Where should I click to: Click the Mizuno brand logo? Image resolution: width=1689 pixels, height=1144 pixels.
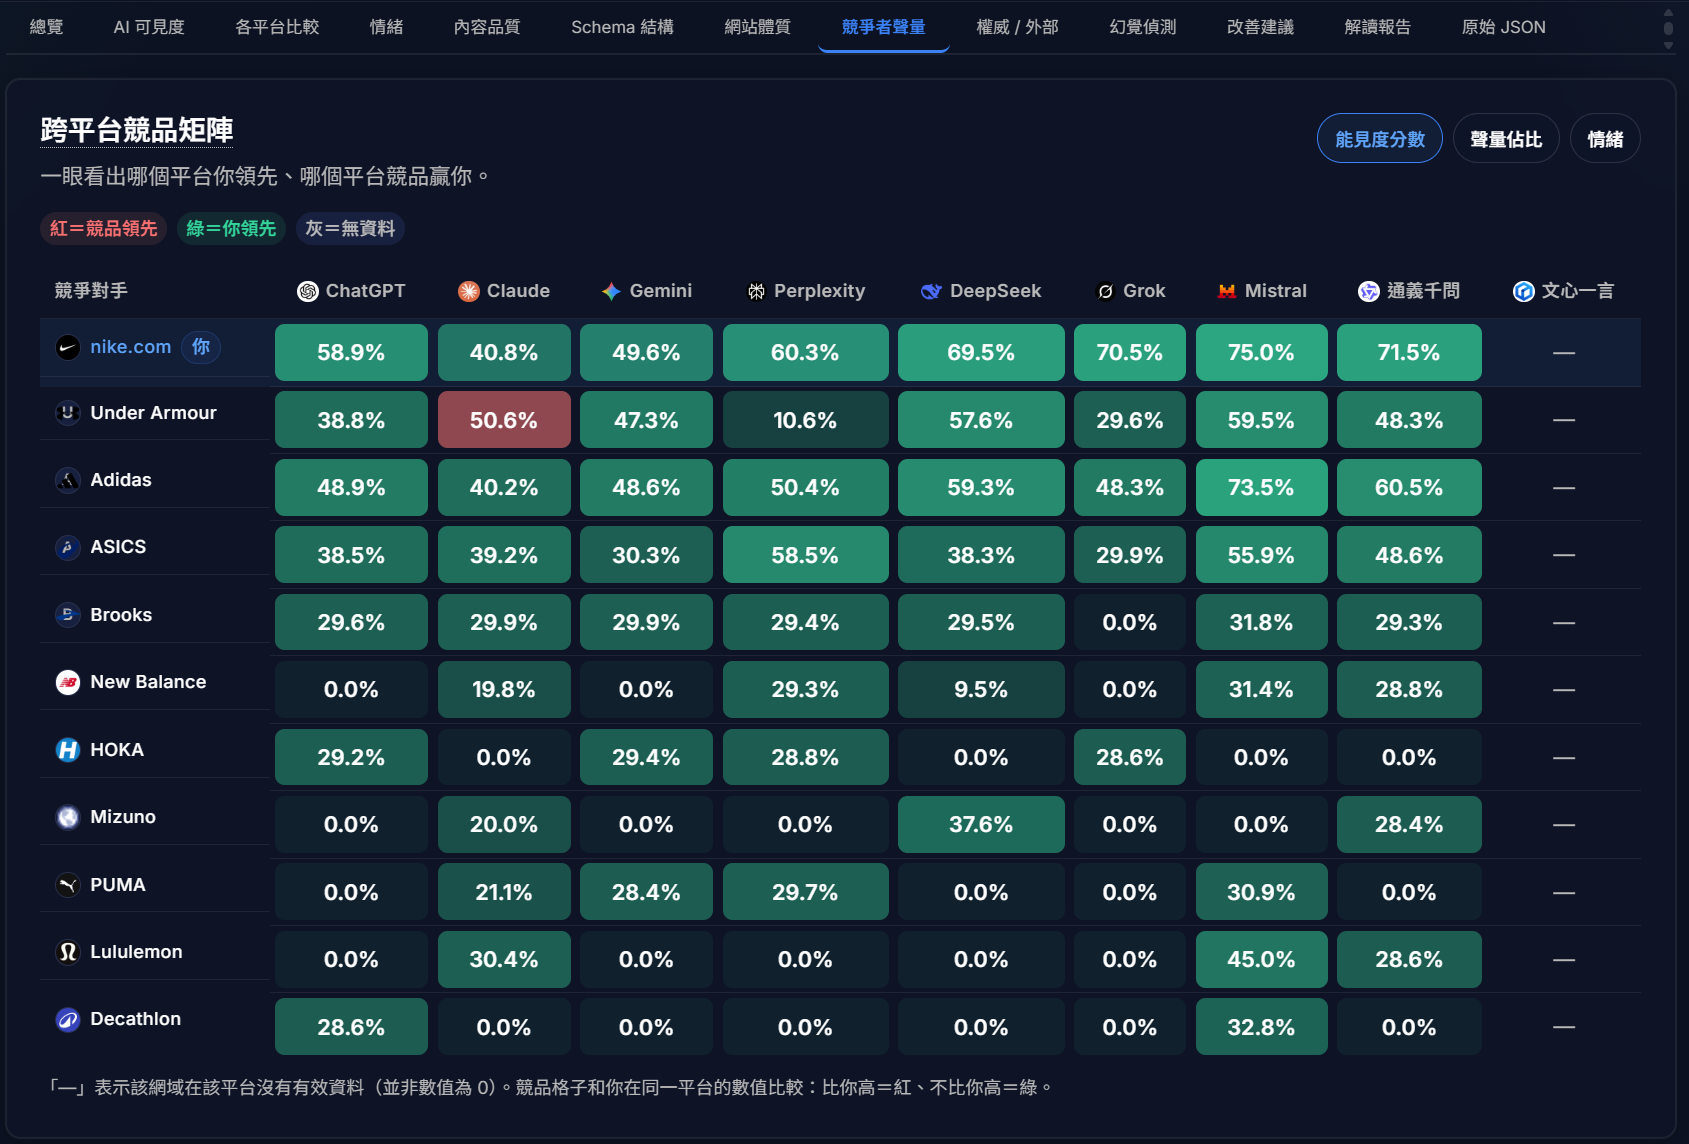tap(68, 817)
